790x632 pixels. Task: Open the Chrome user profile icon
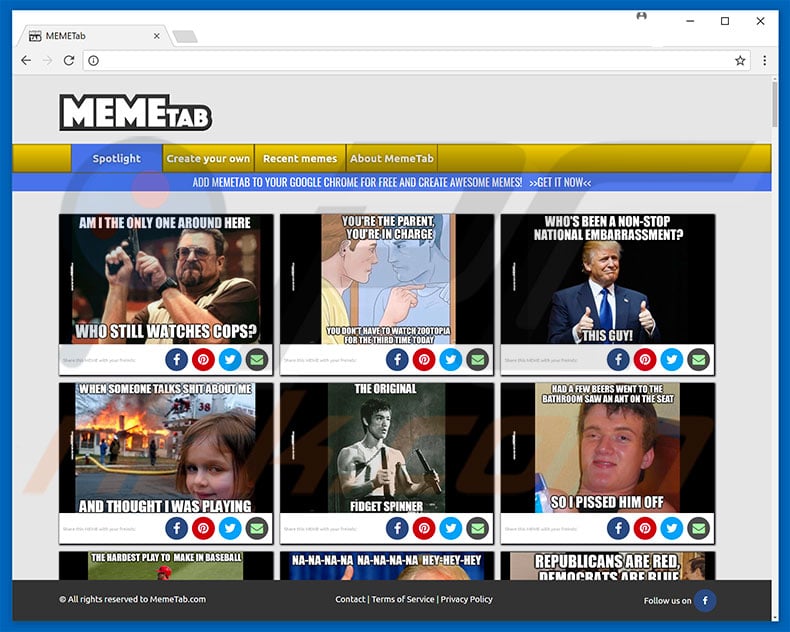point(641,16)
